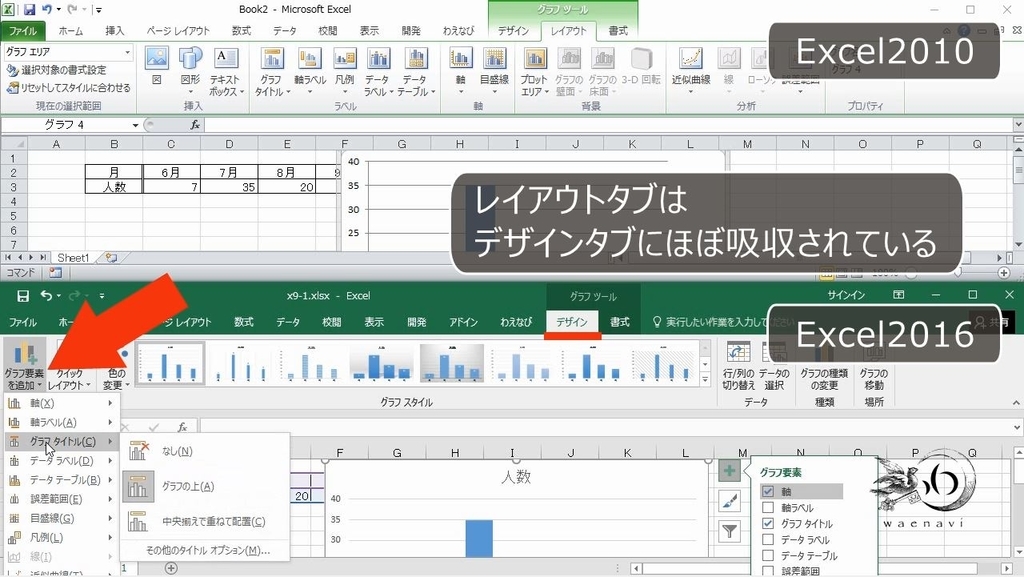Open the グラフ エリア chart element dropdown
Viewport: 1024px width, 577px height.
[127, 52]
